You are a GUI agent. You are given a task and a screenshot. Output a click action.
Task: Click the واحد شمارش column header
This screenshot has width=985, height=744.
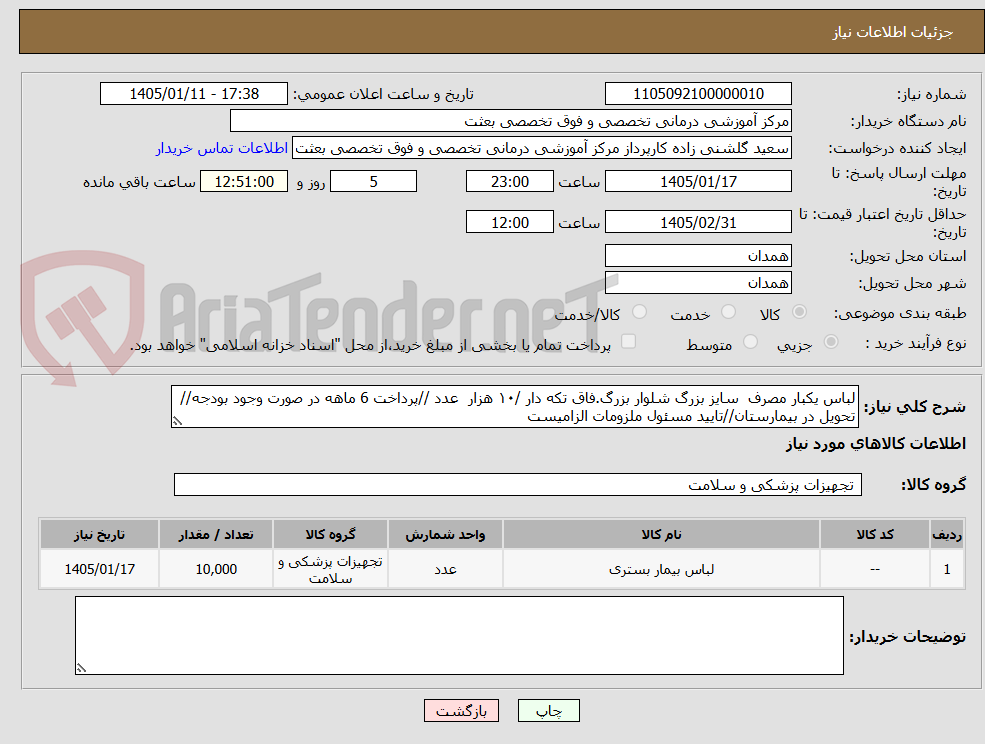point(445,535)
